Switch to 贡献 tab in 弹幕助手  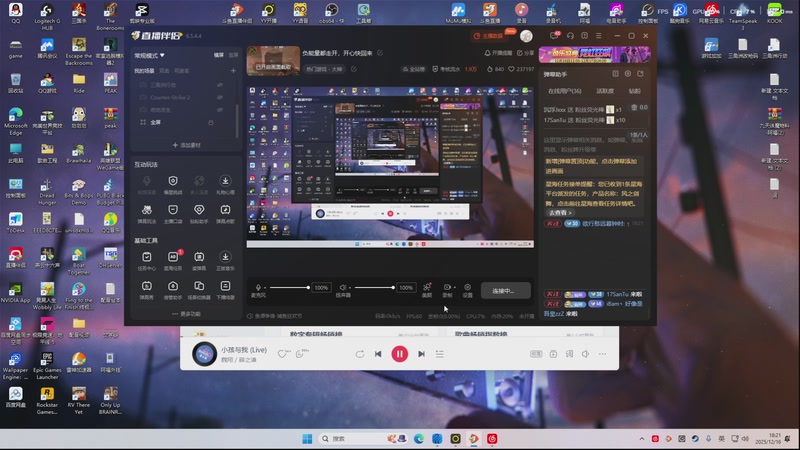click(634, 91)
